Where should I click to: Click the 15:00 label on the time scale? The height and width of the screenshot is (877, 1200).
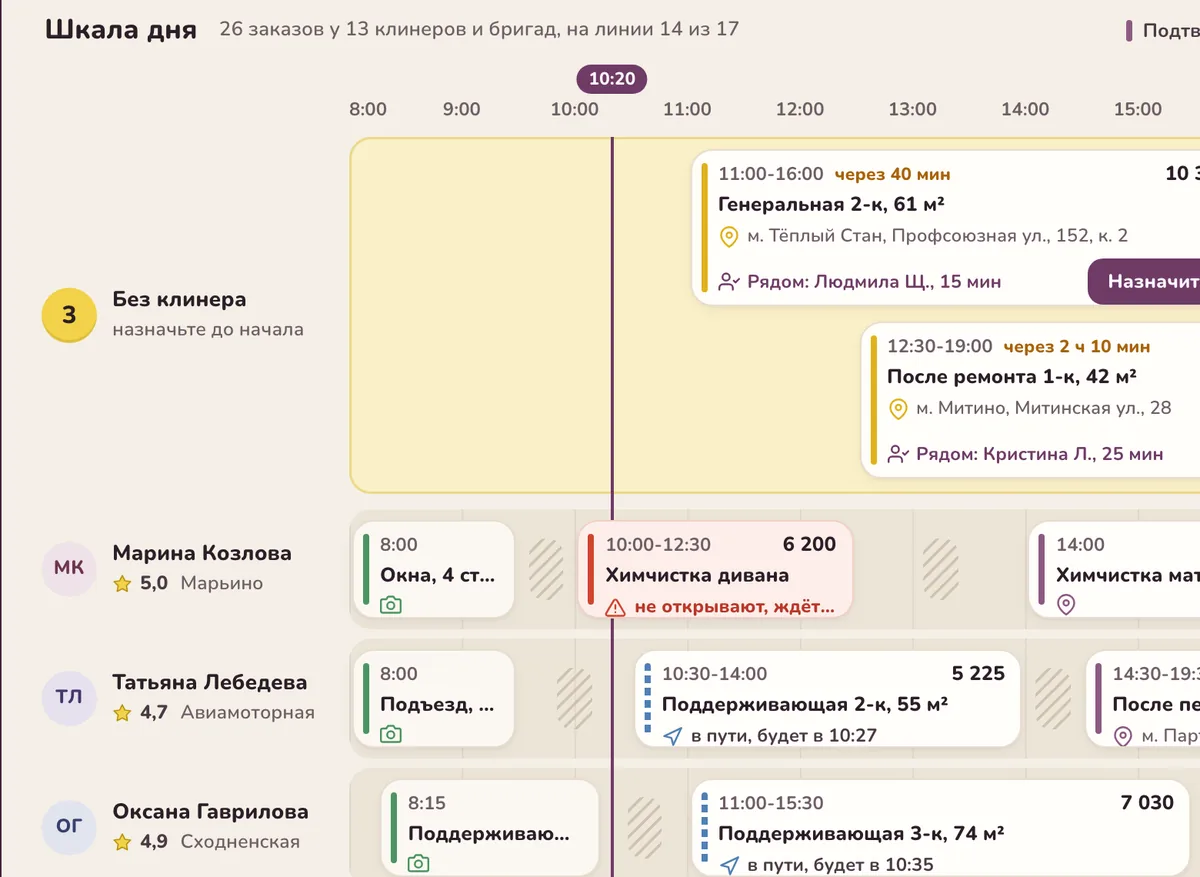pos(1138,110)
